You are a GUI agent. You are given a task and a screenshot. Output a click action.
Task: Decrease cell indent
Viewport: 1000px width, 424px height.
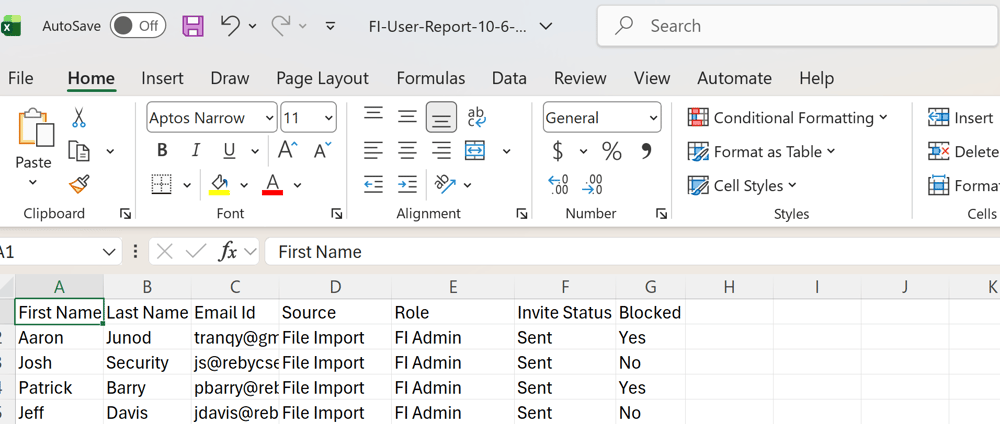click(x=374, y=185)
